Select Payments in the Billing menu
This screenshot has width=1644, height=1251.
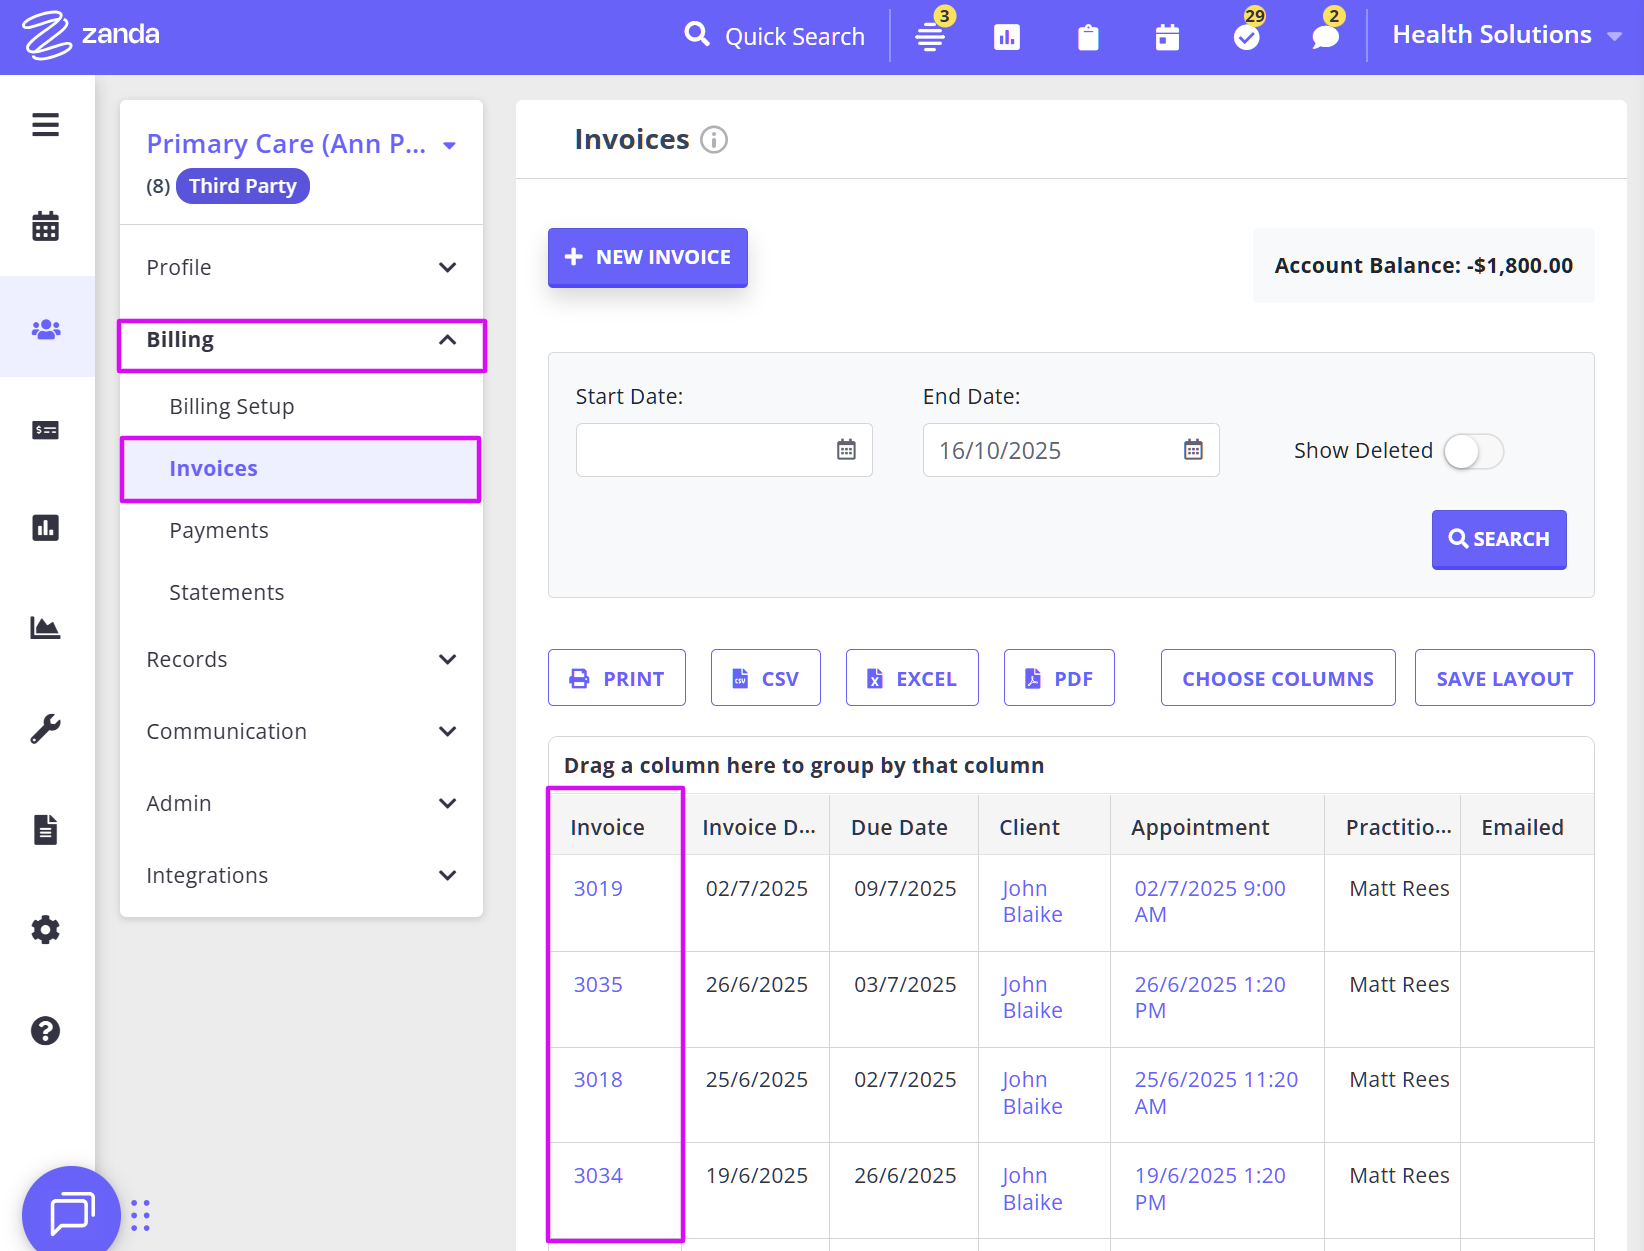click(219, 531)
